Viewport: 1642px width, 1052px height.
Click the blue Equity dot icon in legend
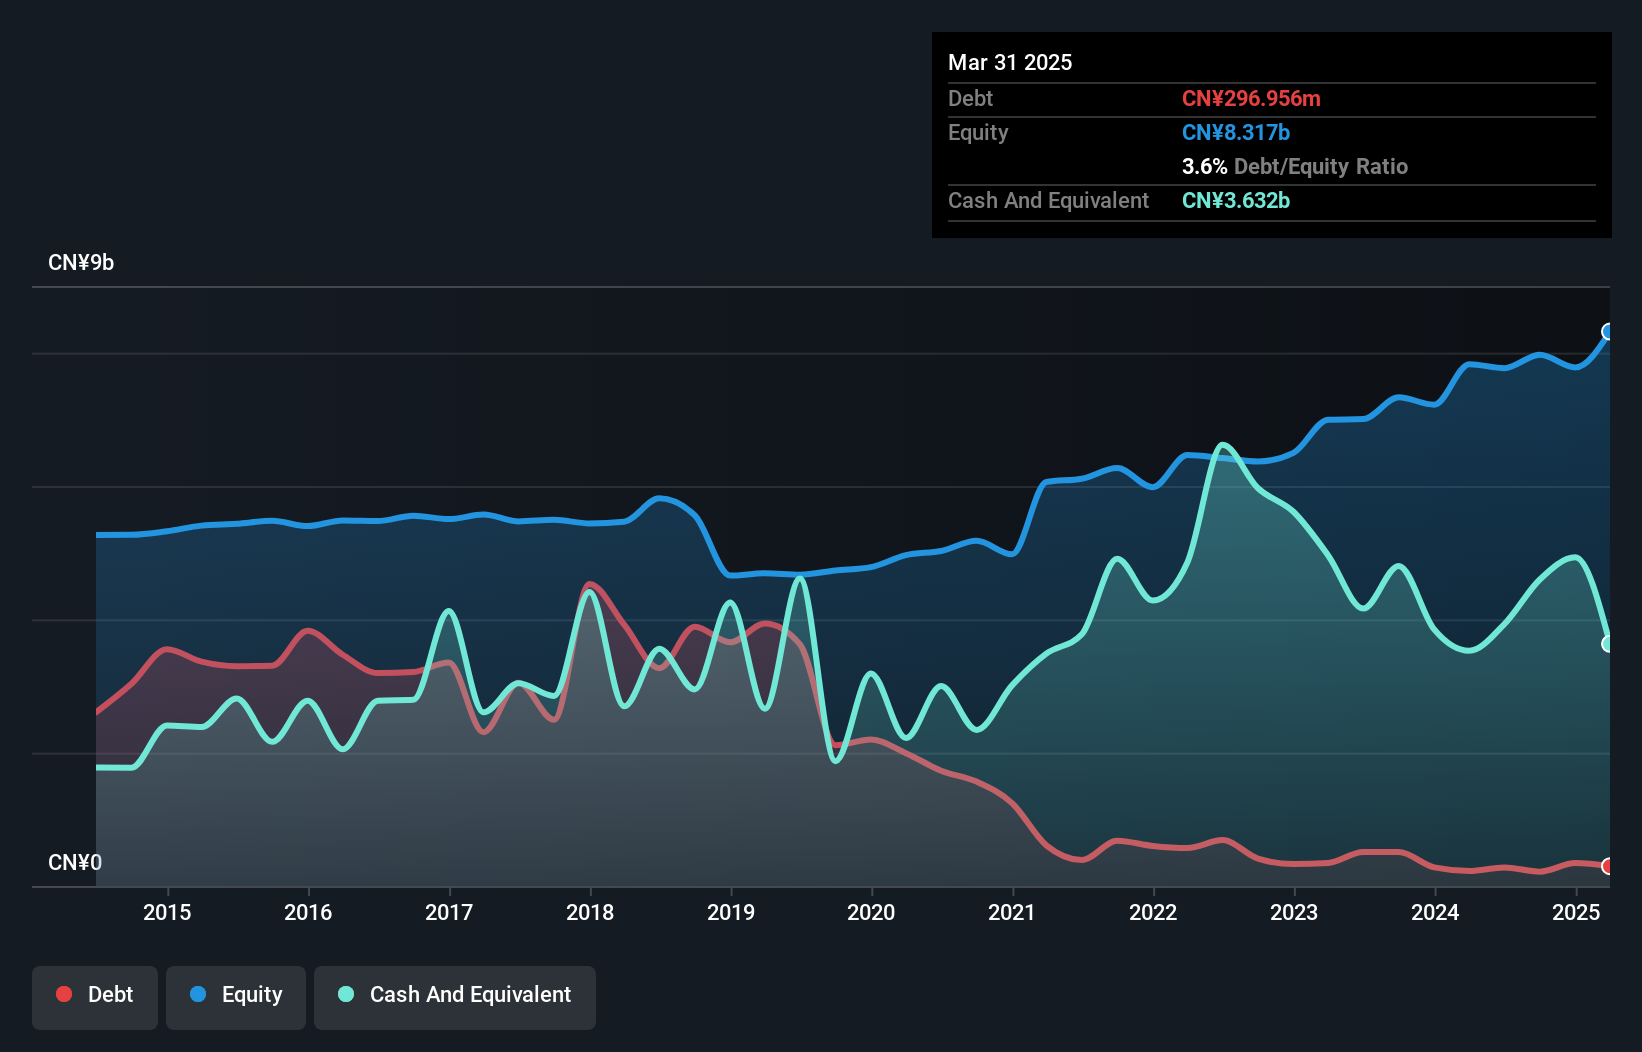(x=200, y=994)
